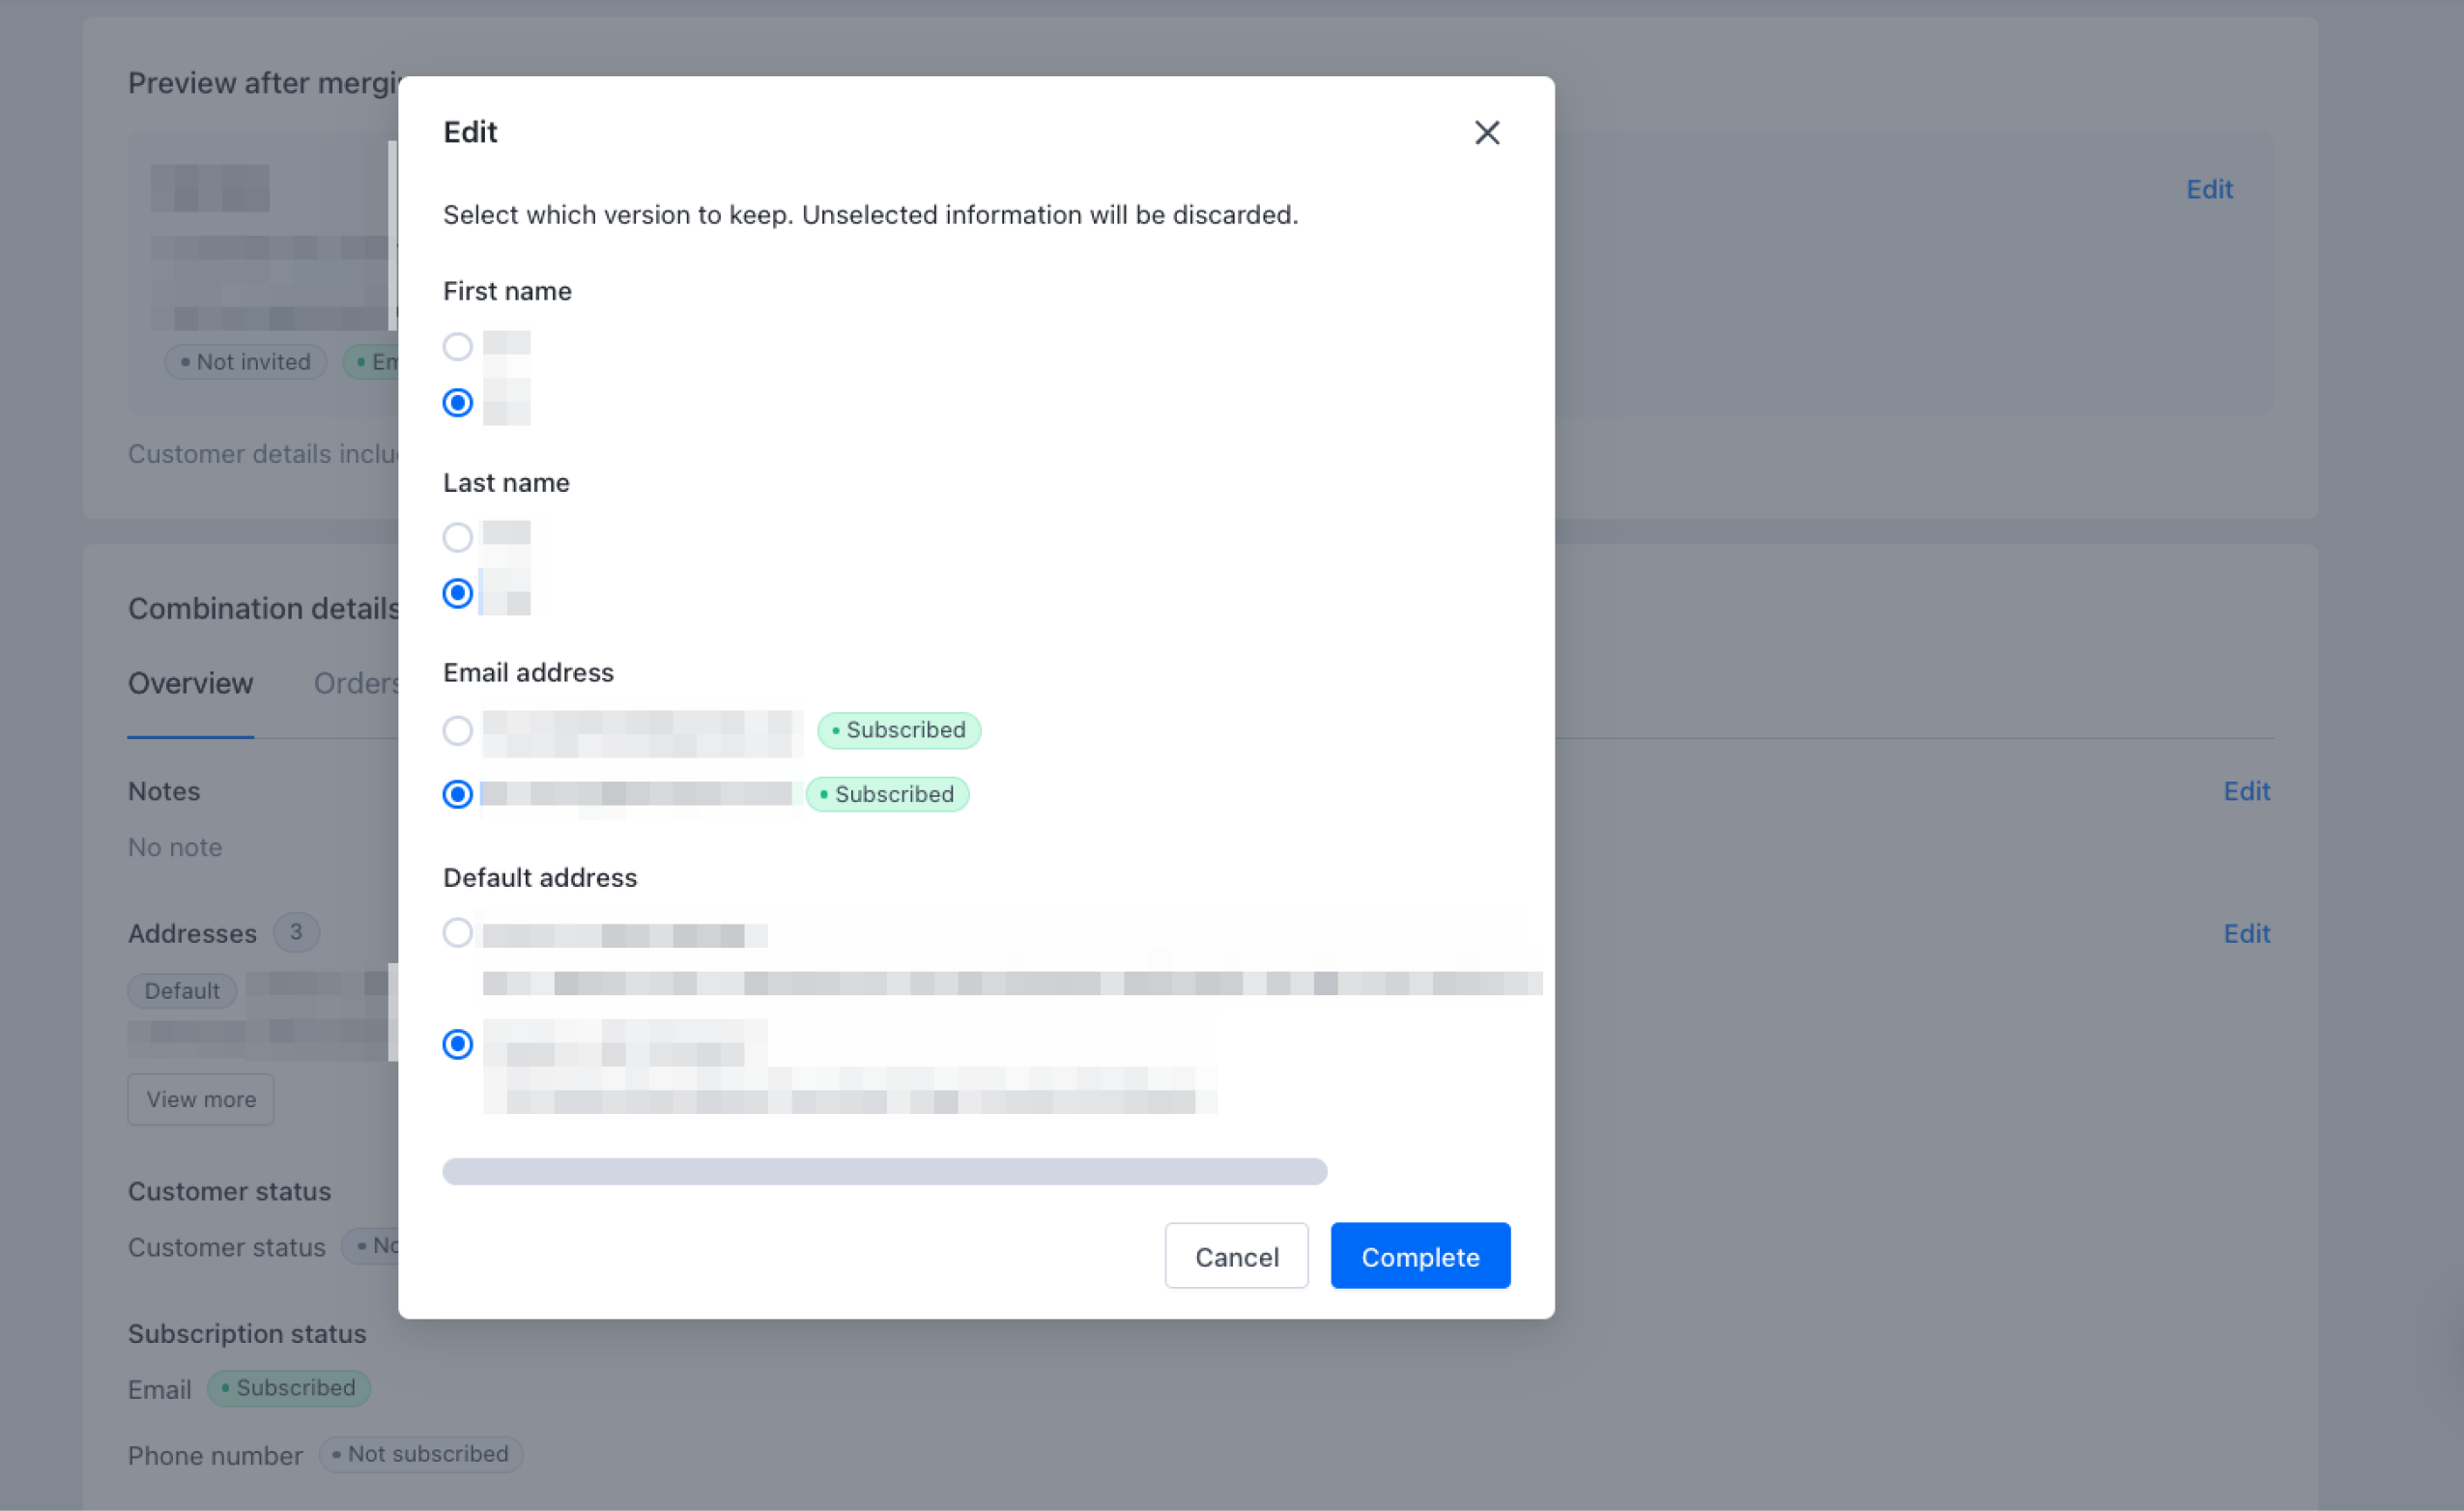Select the second Email address radio option
The image size is (2464, 1511).
coord(458,794)
